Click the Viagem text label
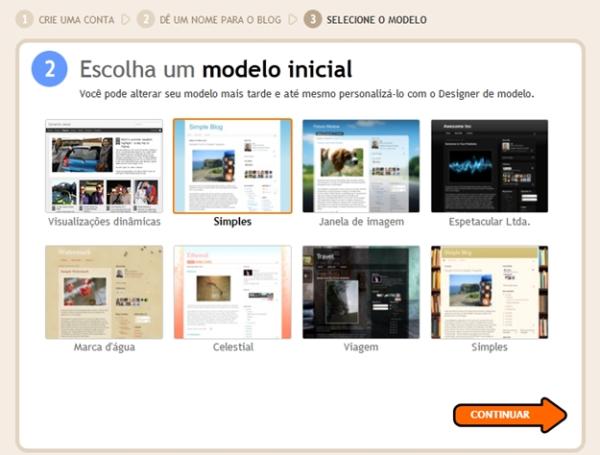The width and height of the screenshot is (600, 455). 361,347
